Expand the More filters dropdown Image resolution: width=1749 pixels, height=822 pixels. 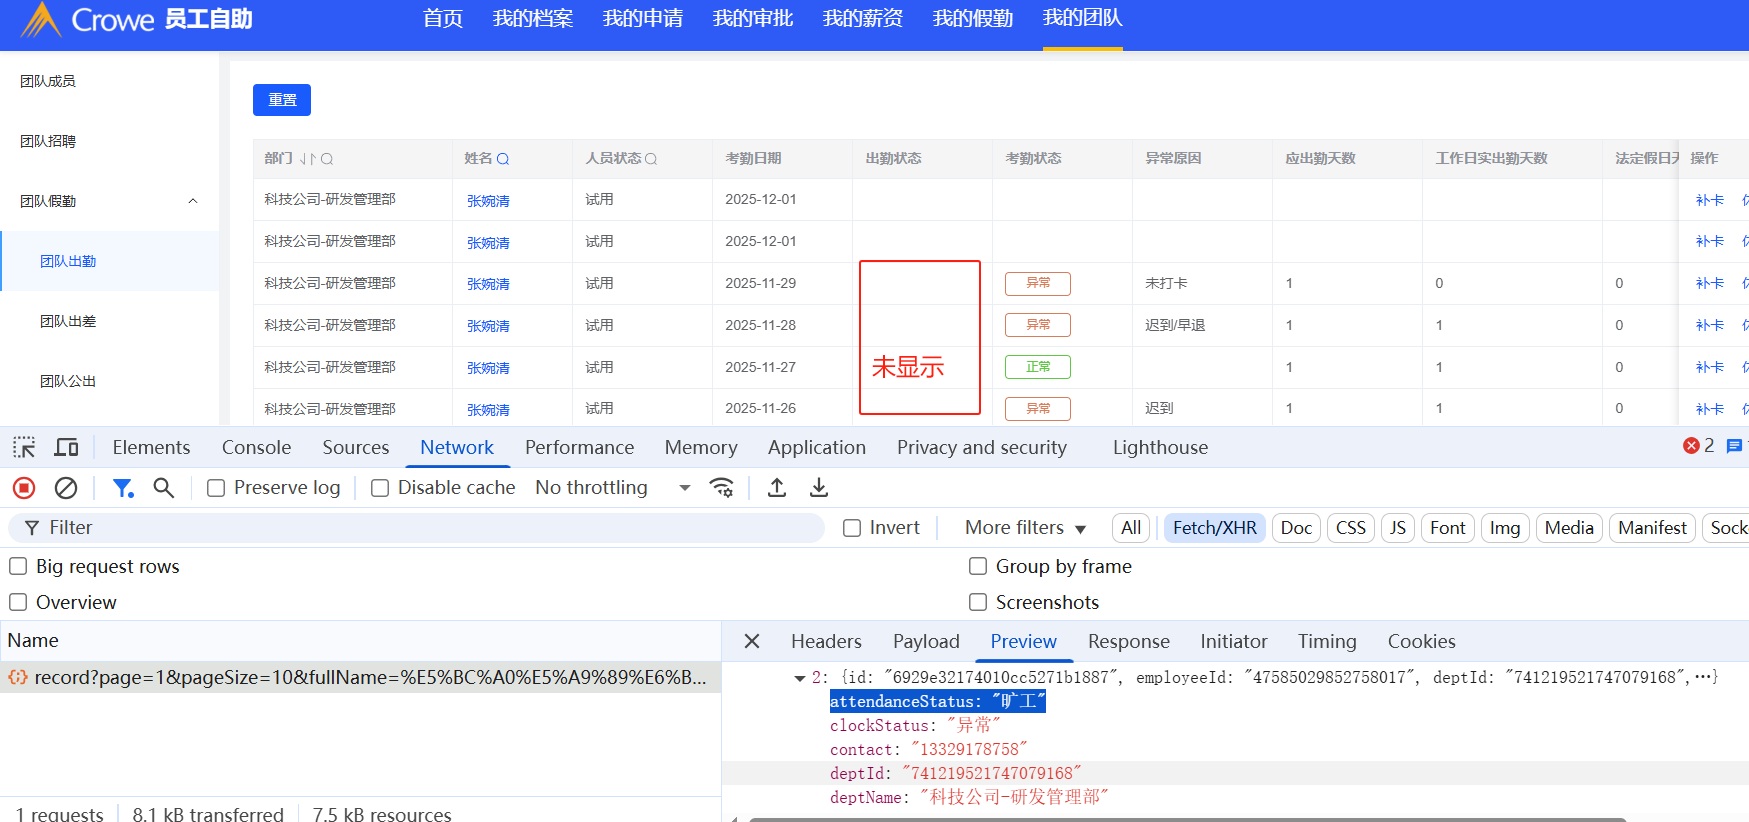(1025, 528)
